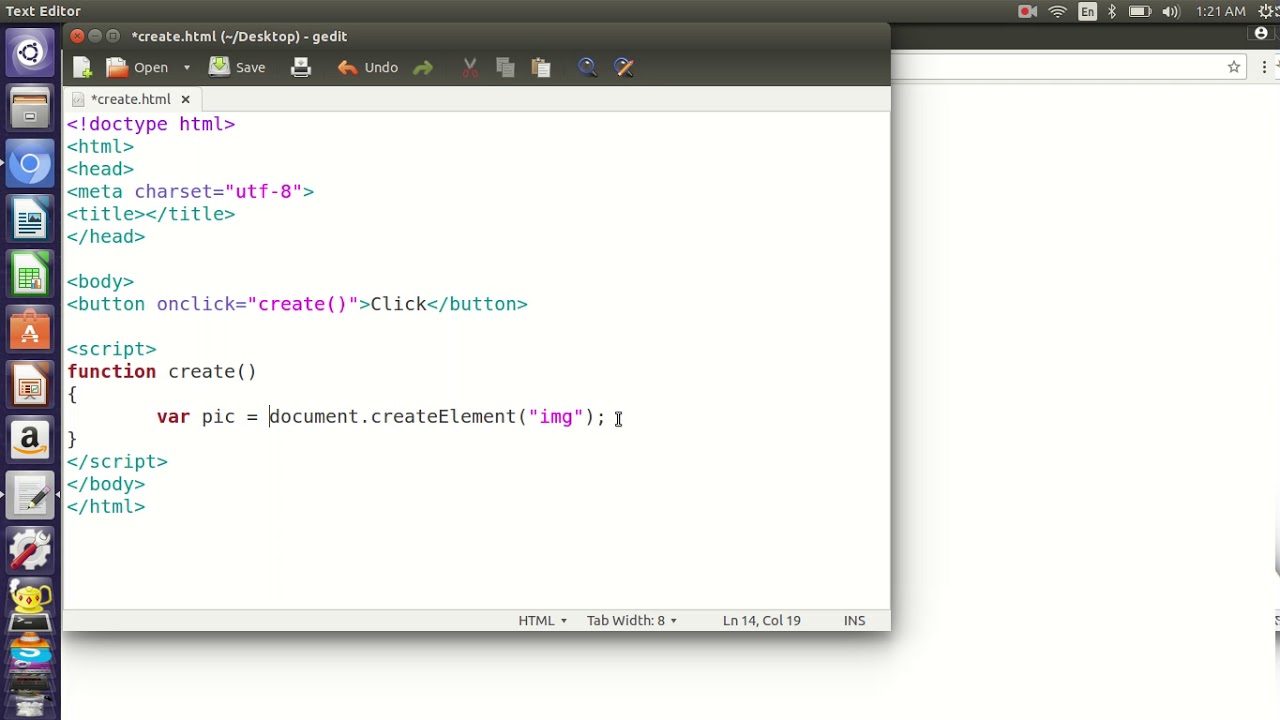Viewport: 1280px width, 720px height.
Task: Click the "<!doctype html>" code line
Action: tap(151, 124)
